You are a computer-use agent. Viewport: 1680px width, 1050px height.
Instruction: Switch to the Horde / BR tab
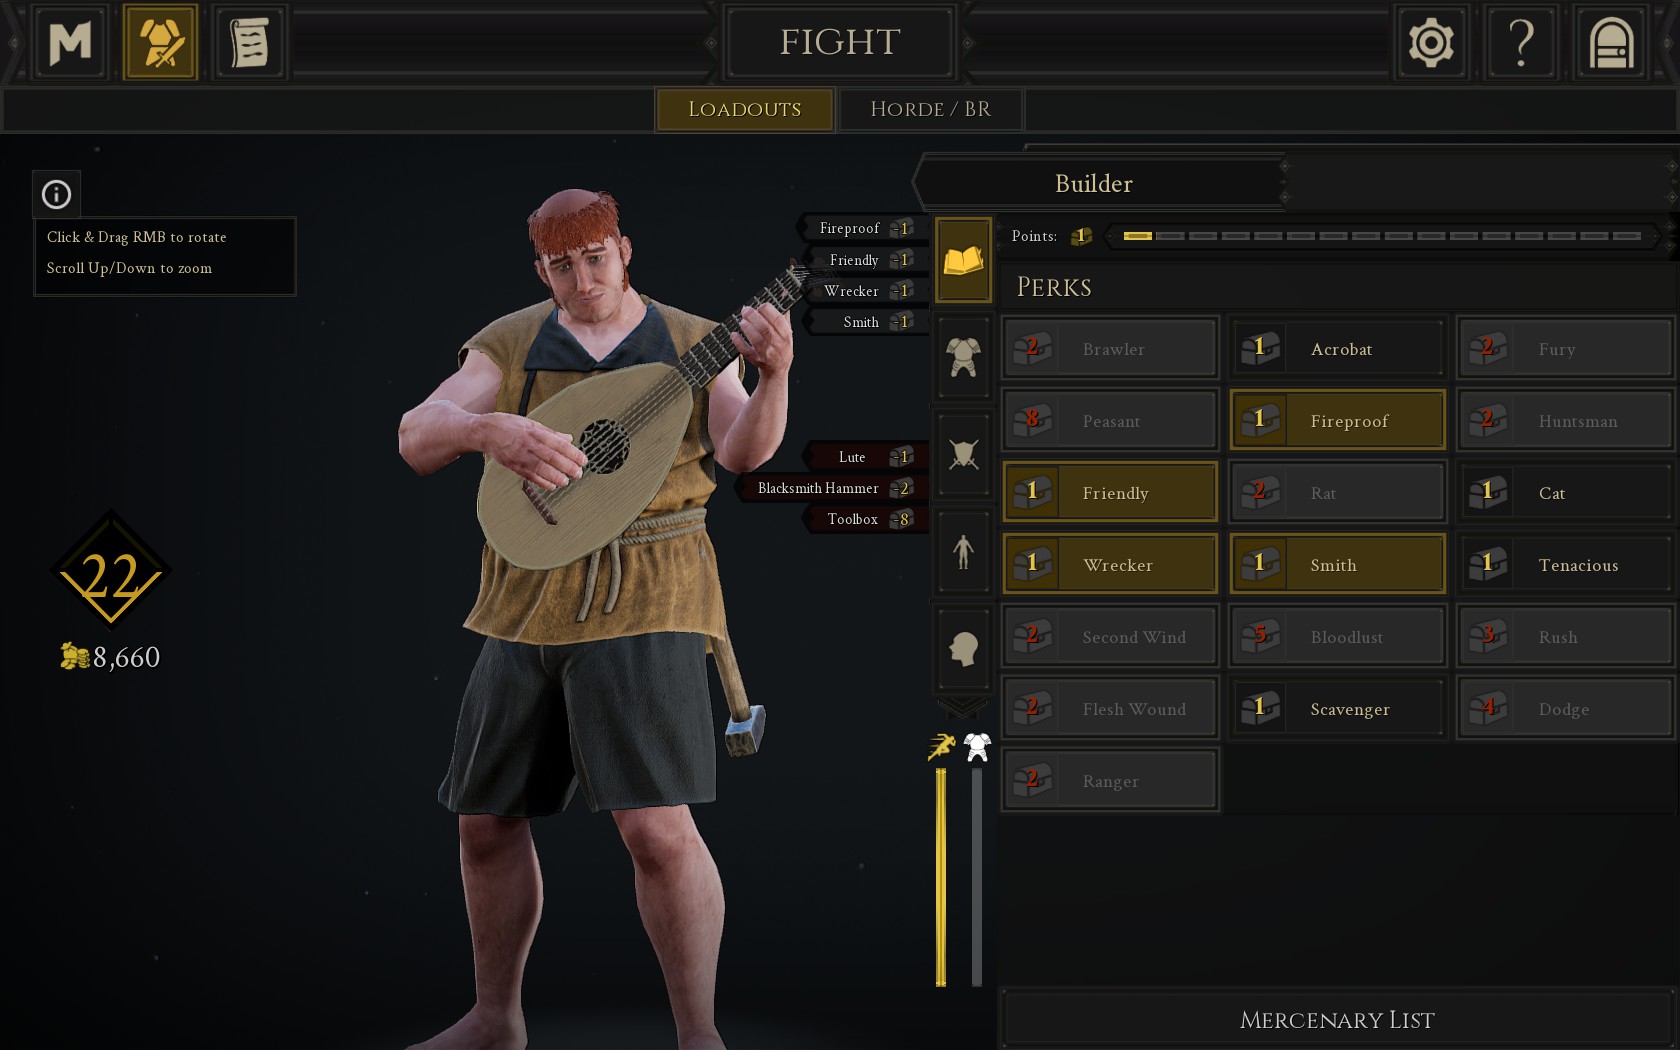tap(930, 109)
